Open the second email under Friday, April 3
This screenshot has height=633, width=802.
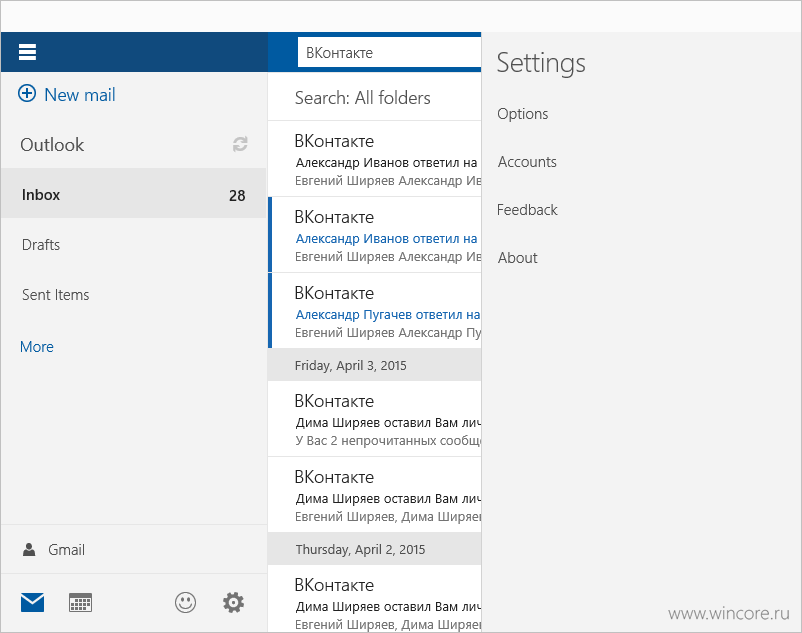click(x=374, y=495)
